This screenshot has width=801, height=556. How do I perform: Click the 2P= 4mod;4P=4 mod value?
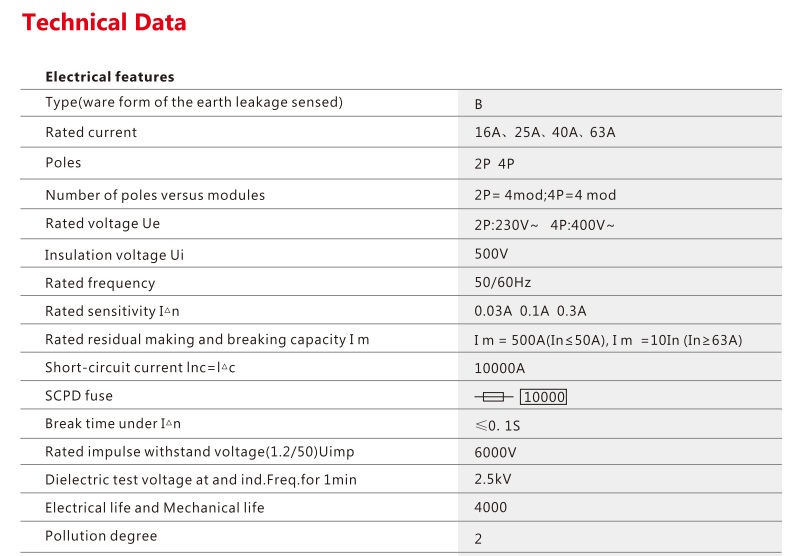point(545,195)
